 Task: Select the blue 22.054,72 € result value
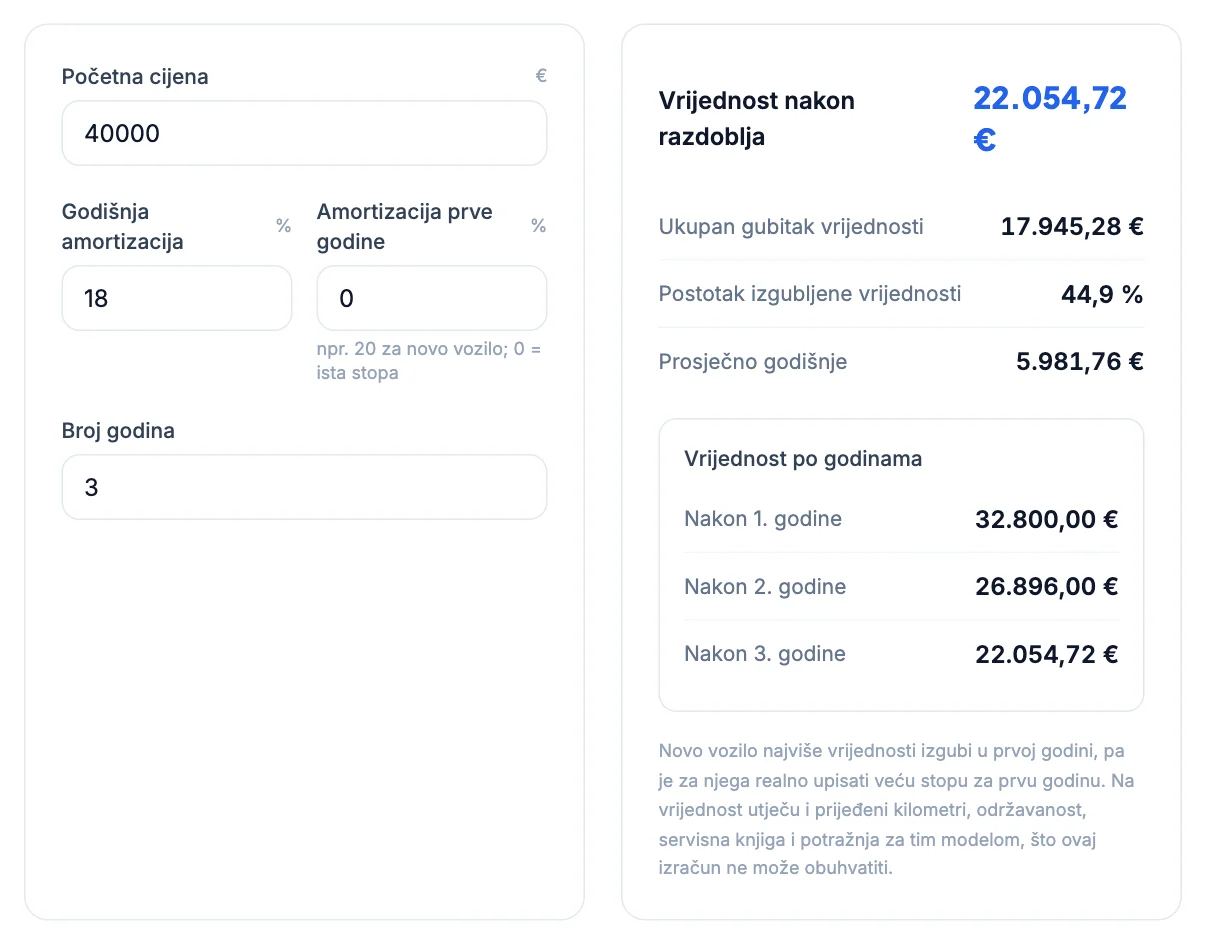[1050, 118]
